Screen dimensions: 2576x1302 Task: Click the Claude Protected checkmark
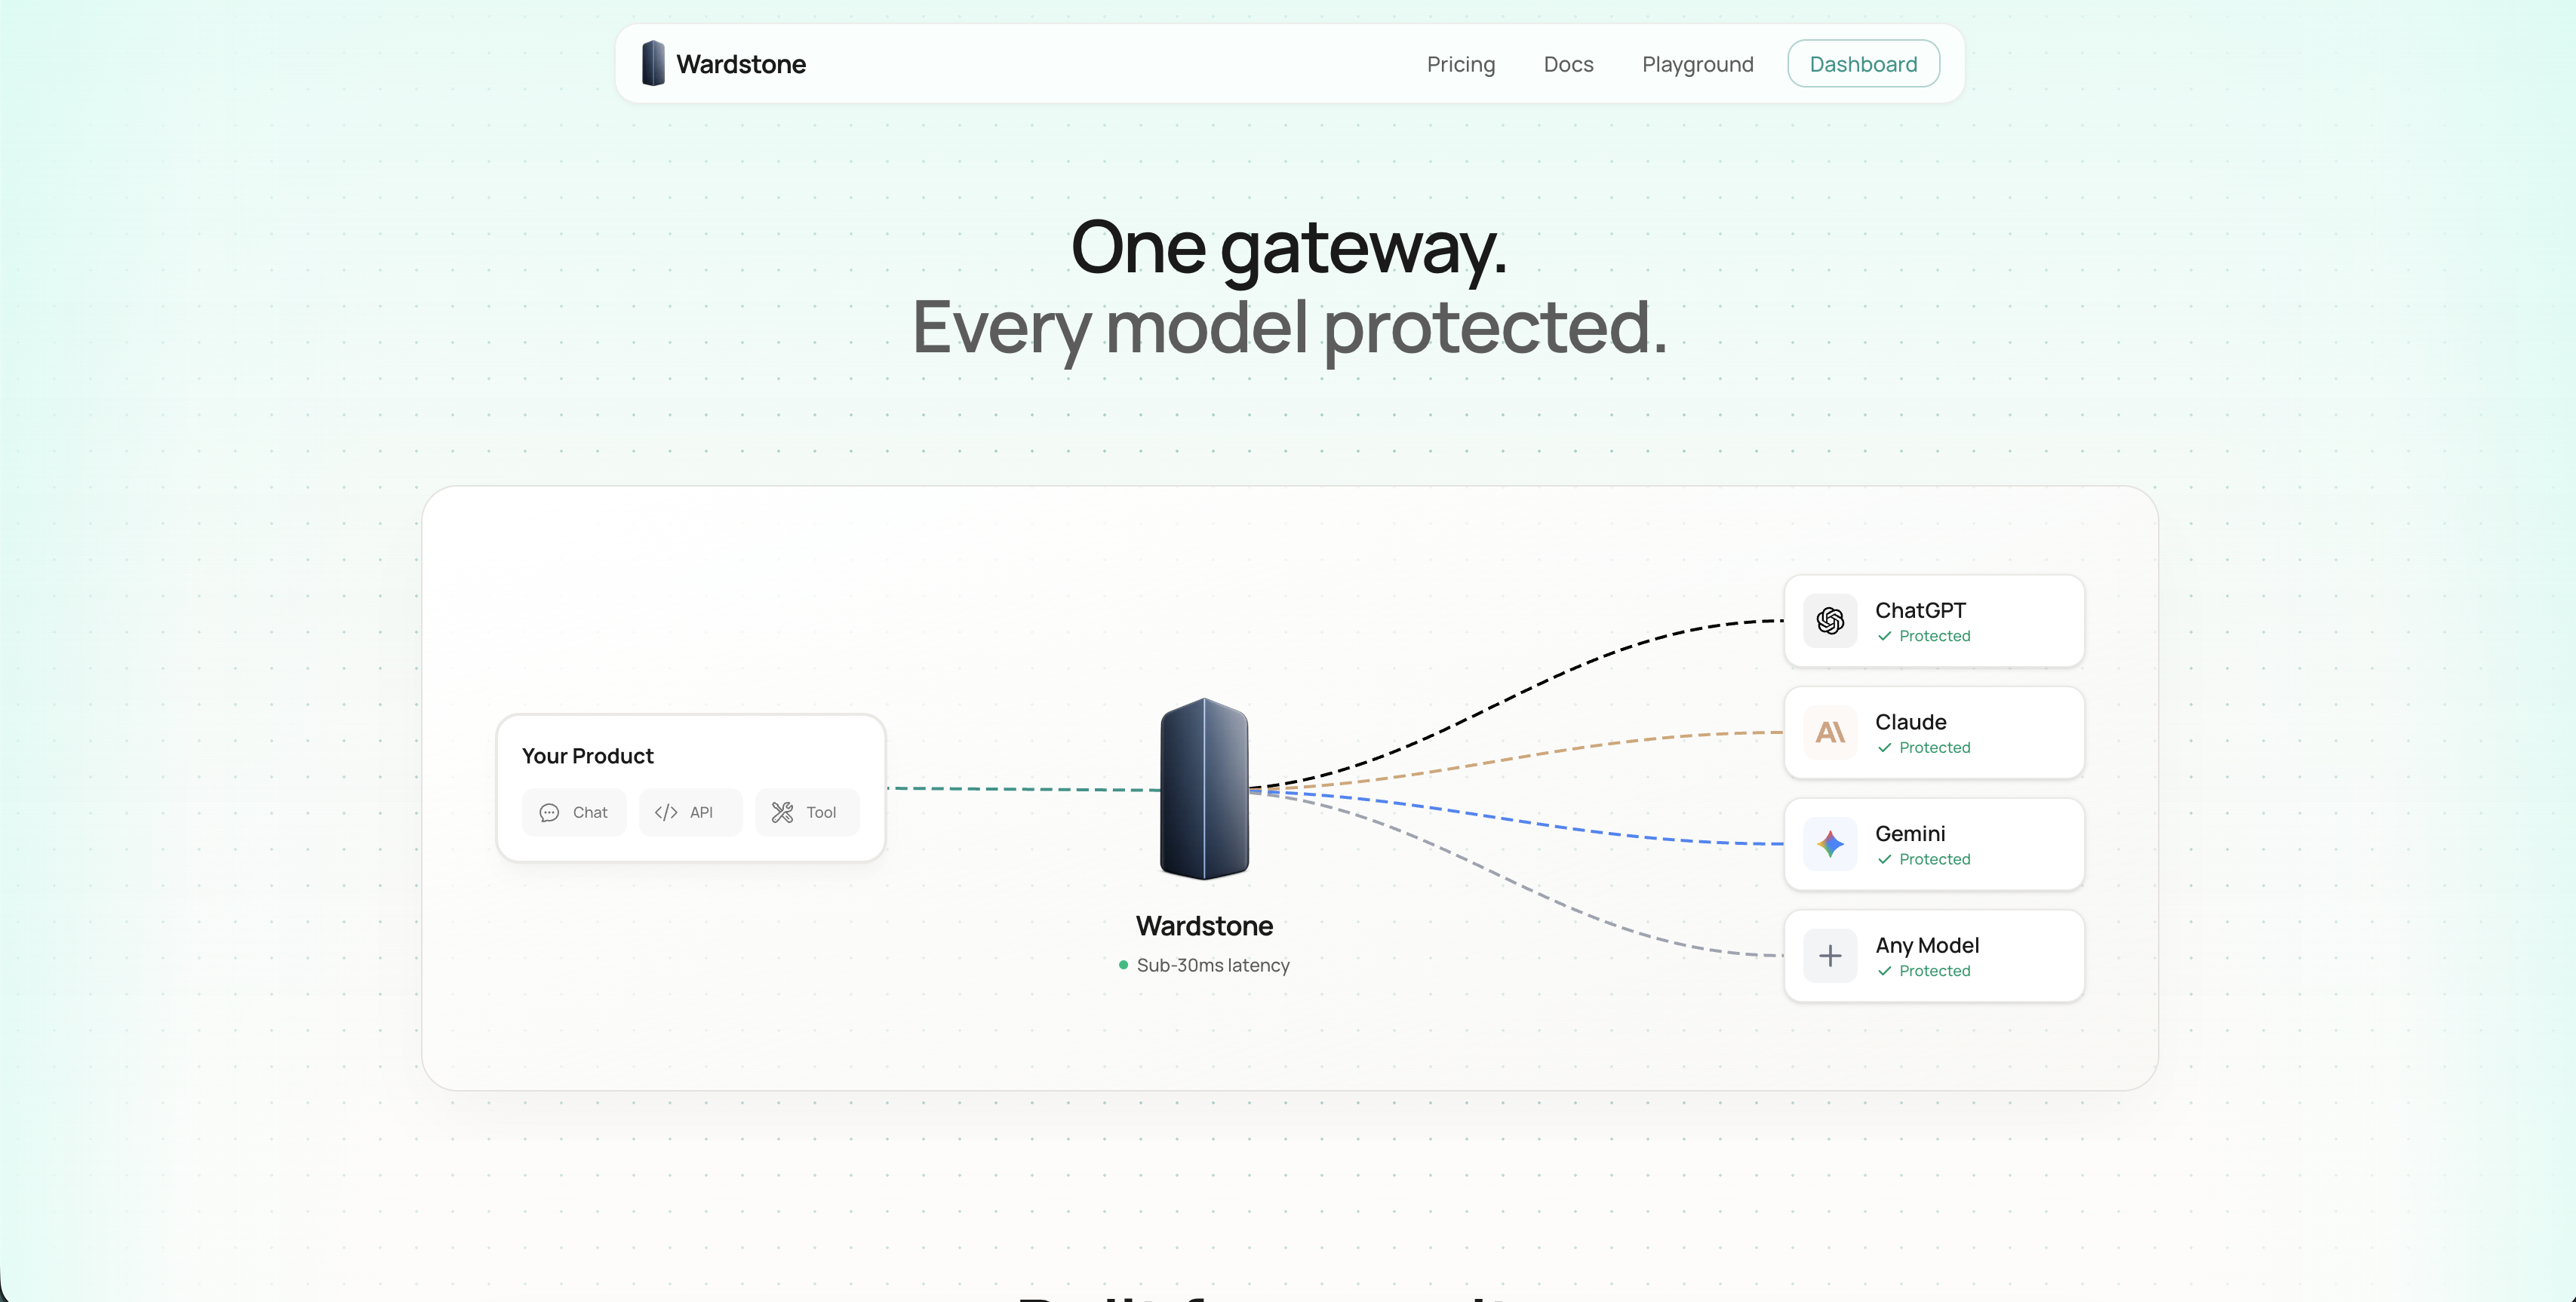coord(1884,748)
